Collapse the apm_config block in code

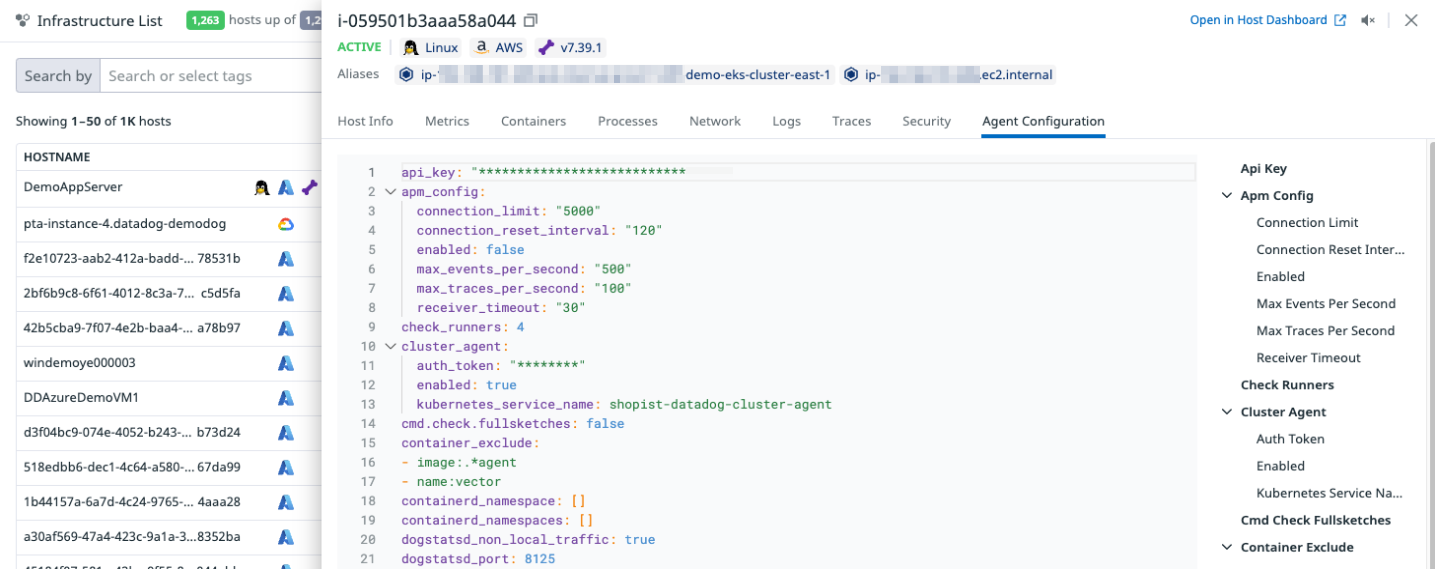coord(390,192)
